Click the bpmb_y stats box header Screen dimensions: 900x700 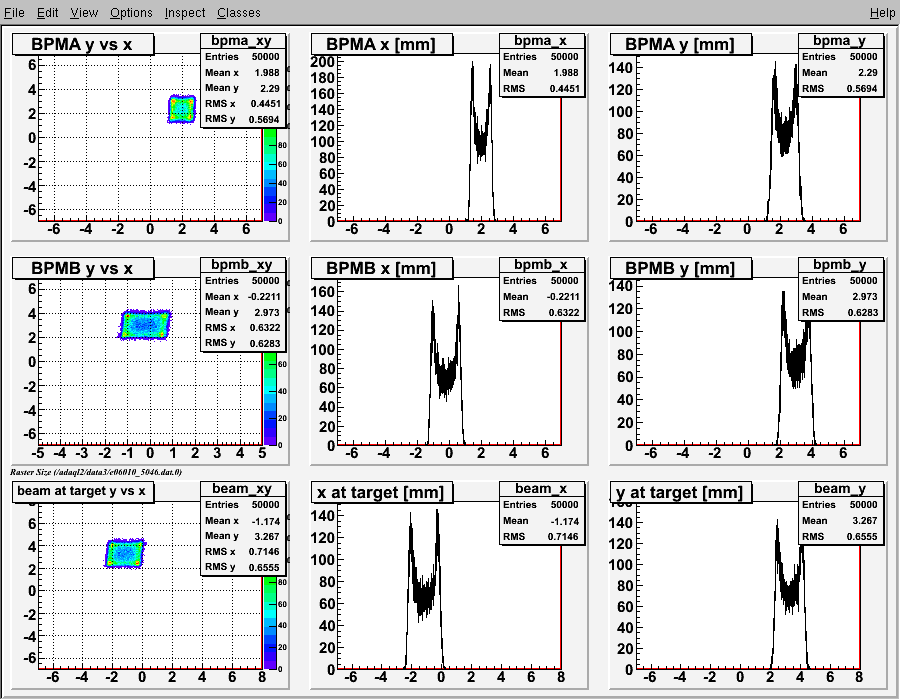click(841, 265)
